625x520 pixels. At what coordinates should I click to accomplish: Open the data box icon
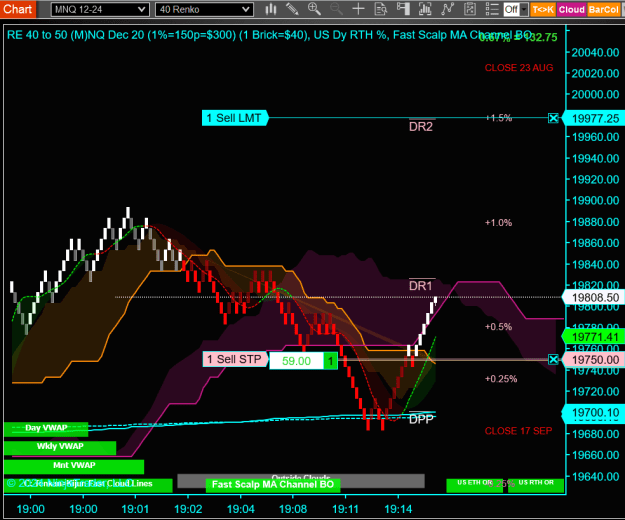tap(381, 9)
